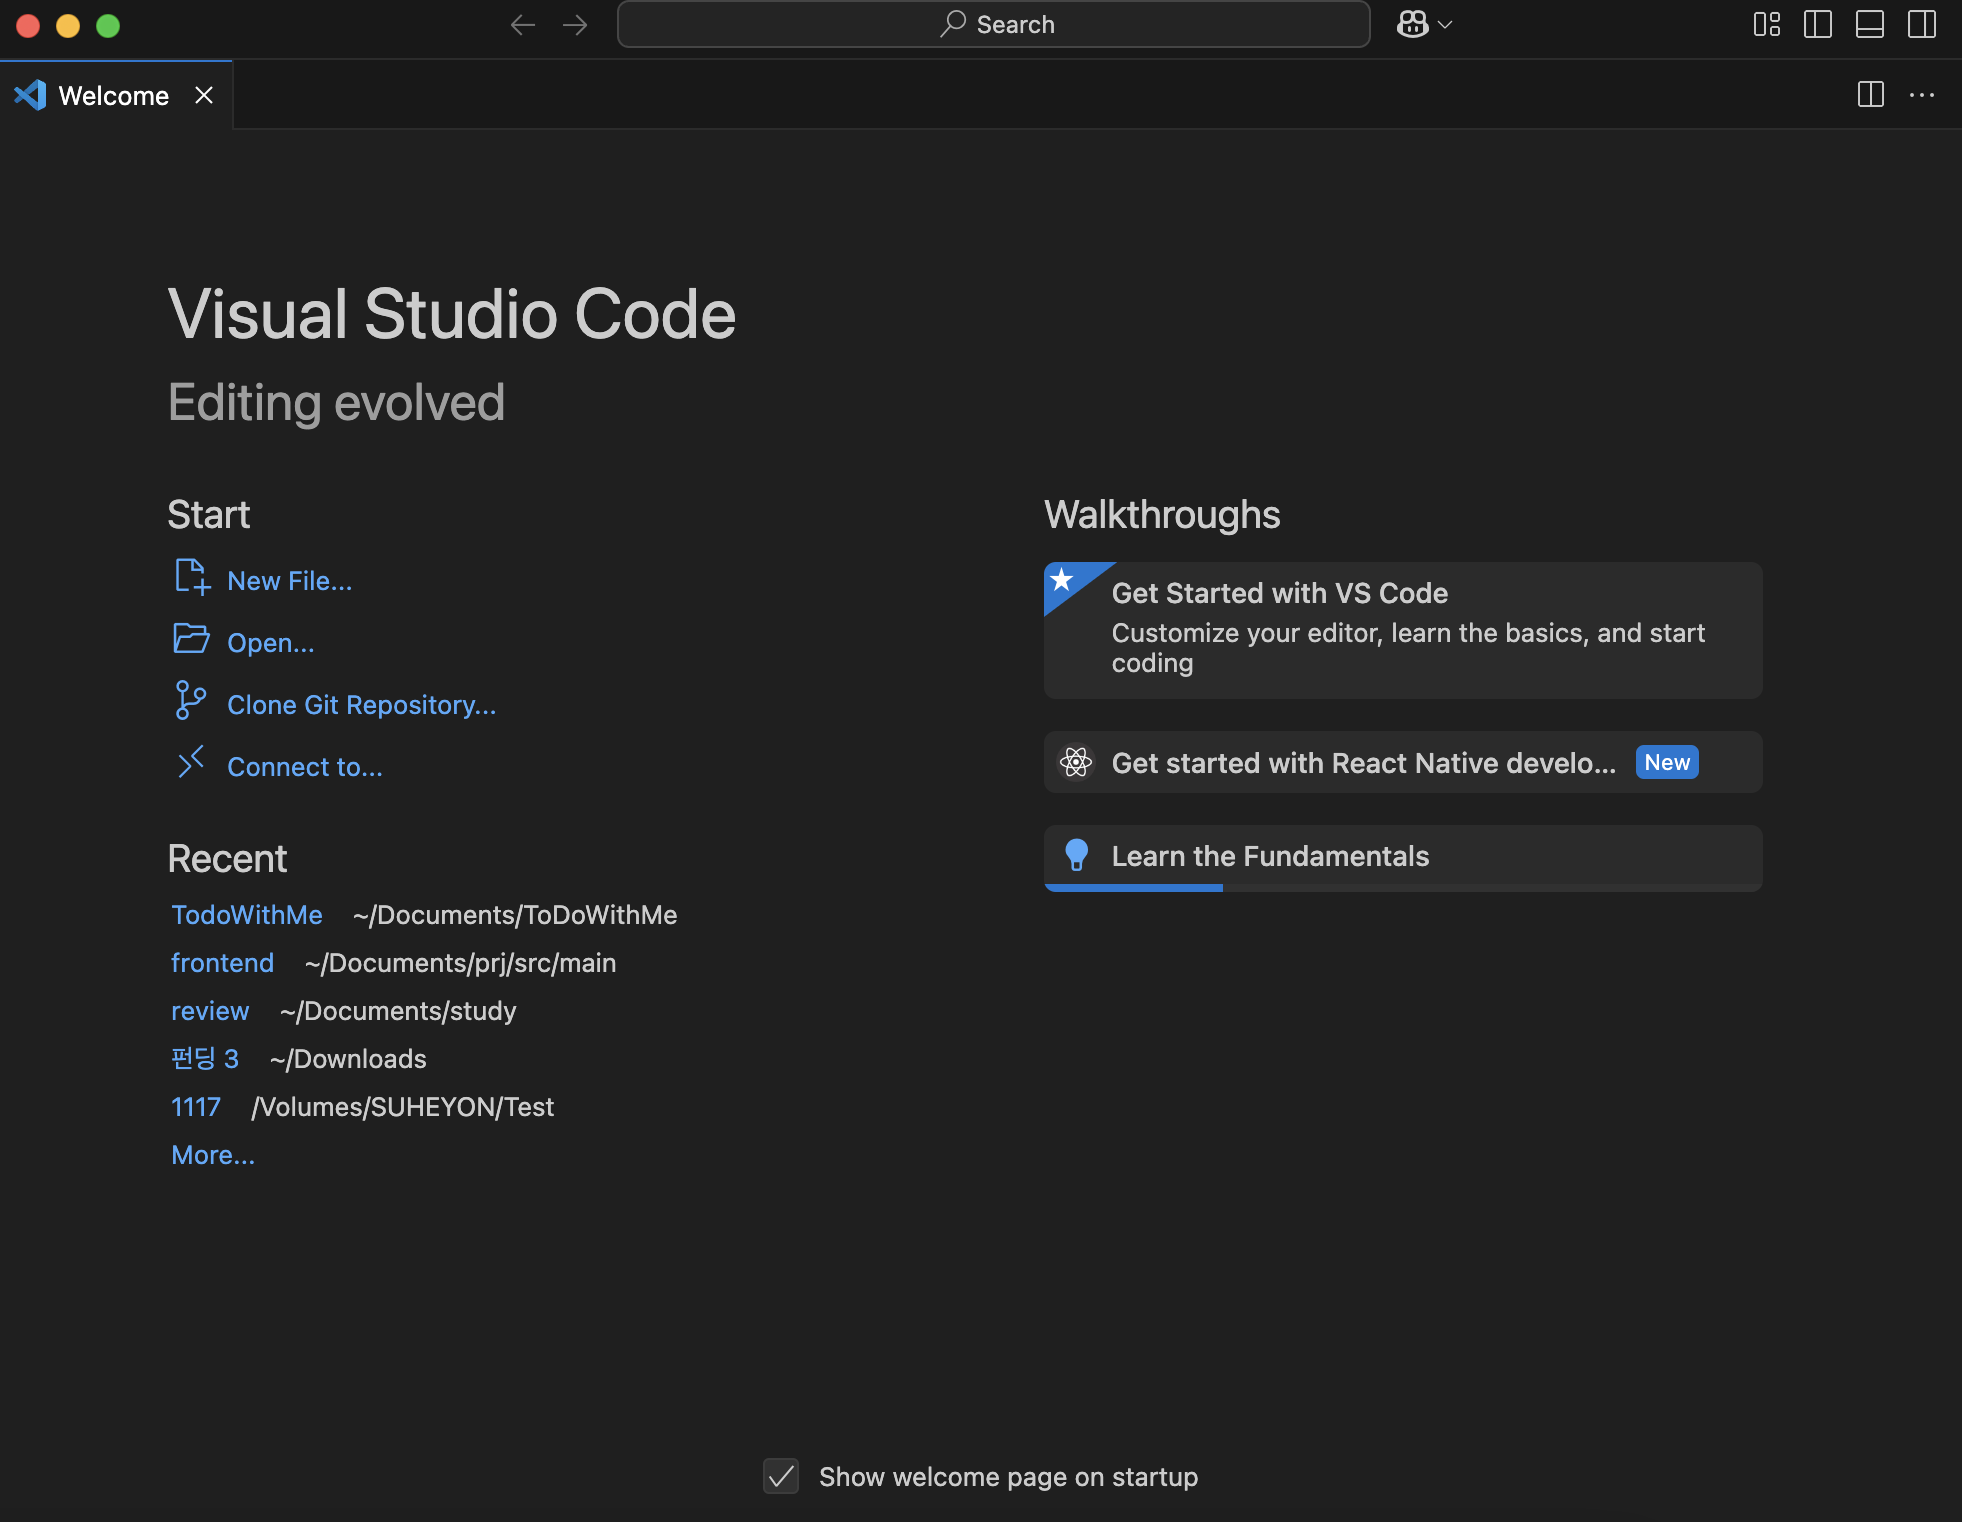Open the editor More Actions menu
This screenshot has width=1962, height=1522.
coord(1922,95)
